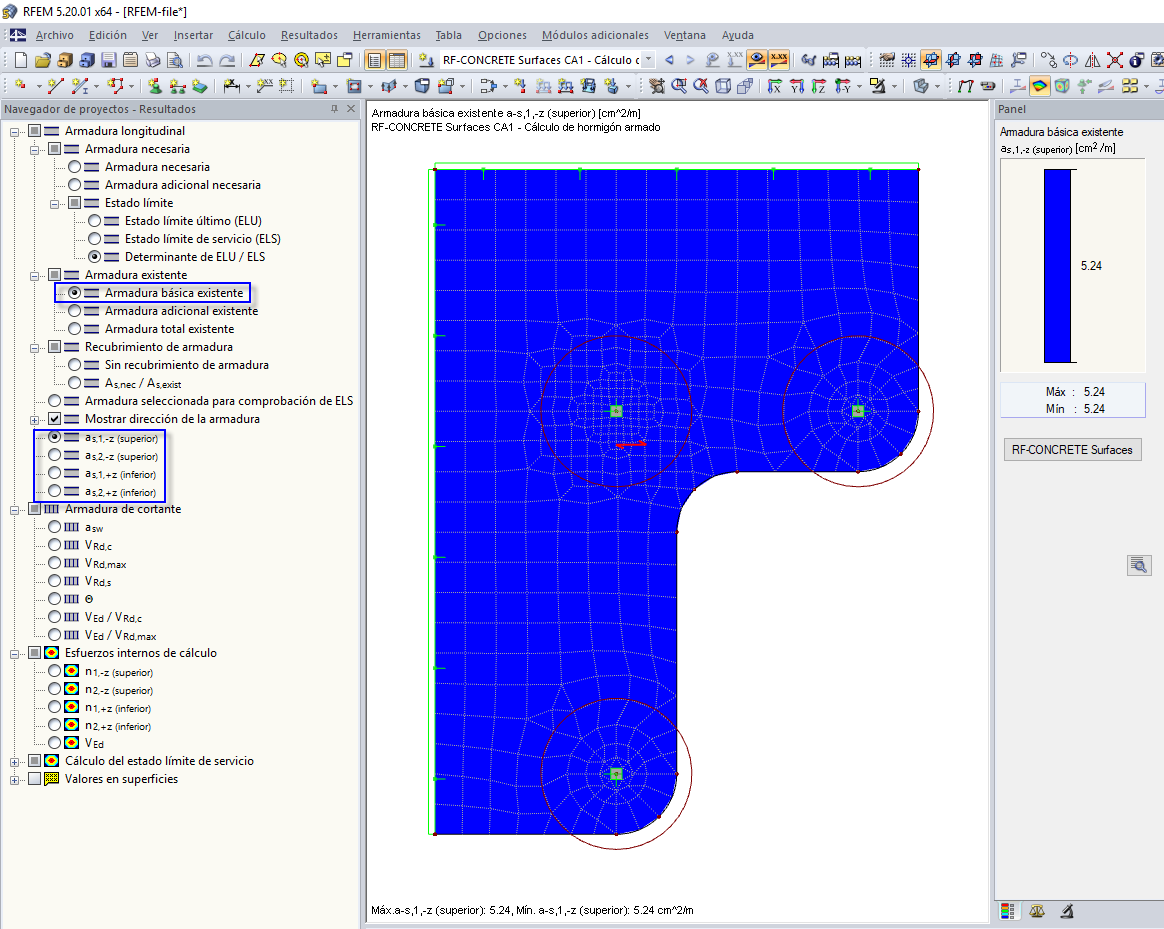
Task: Open the Ventana menu
Action: click(684, 35)
